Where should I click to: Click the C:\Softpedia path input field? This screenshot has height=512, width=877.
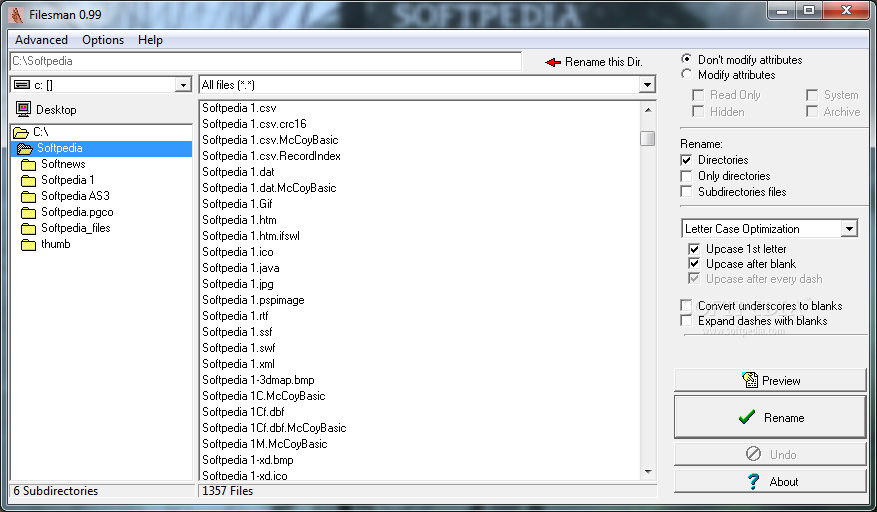266,61
